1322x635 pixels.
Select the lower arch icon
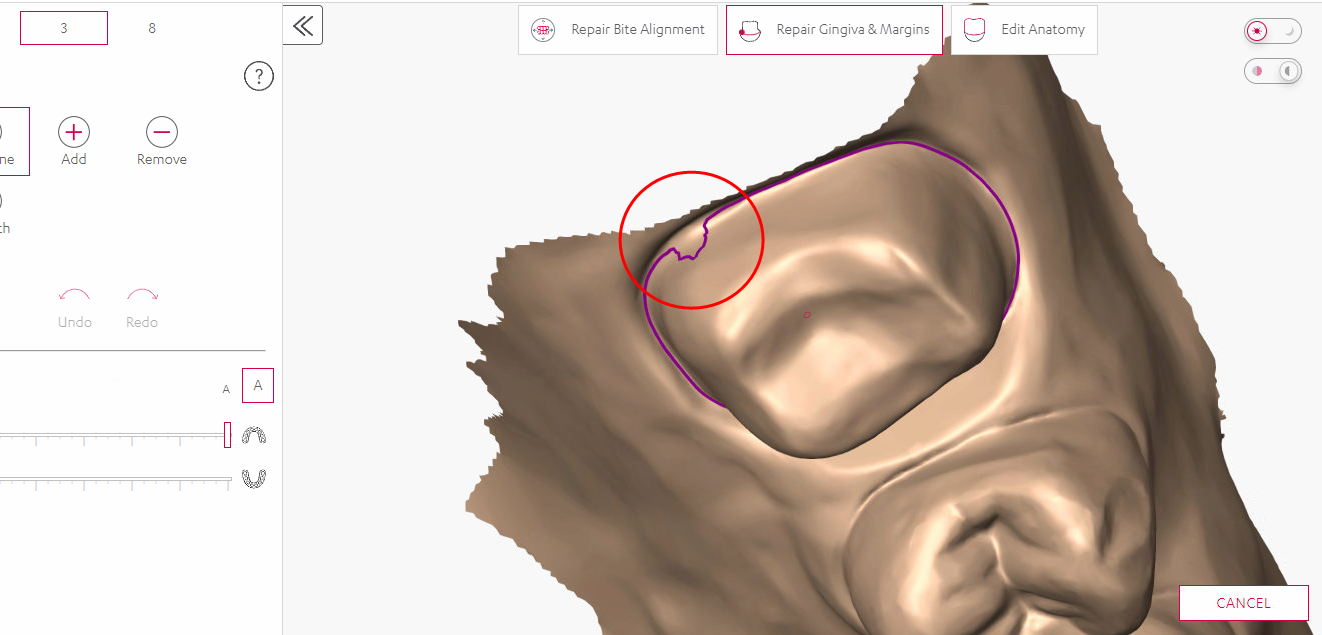click(255, 477)
